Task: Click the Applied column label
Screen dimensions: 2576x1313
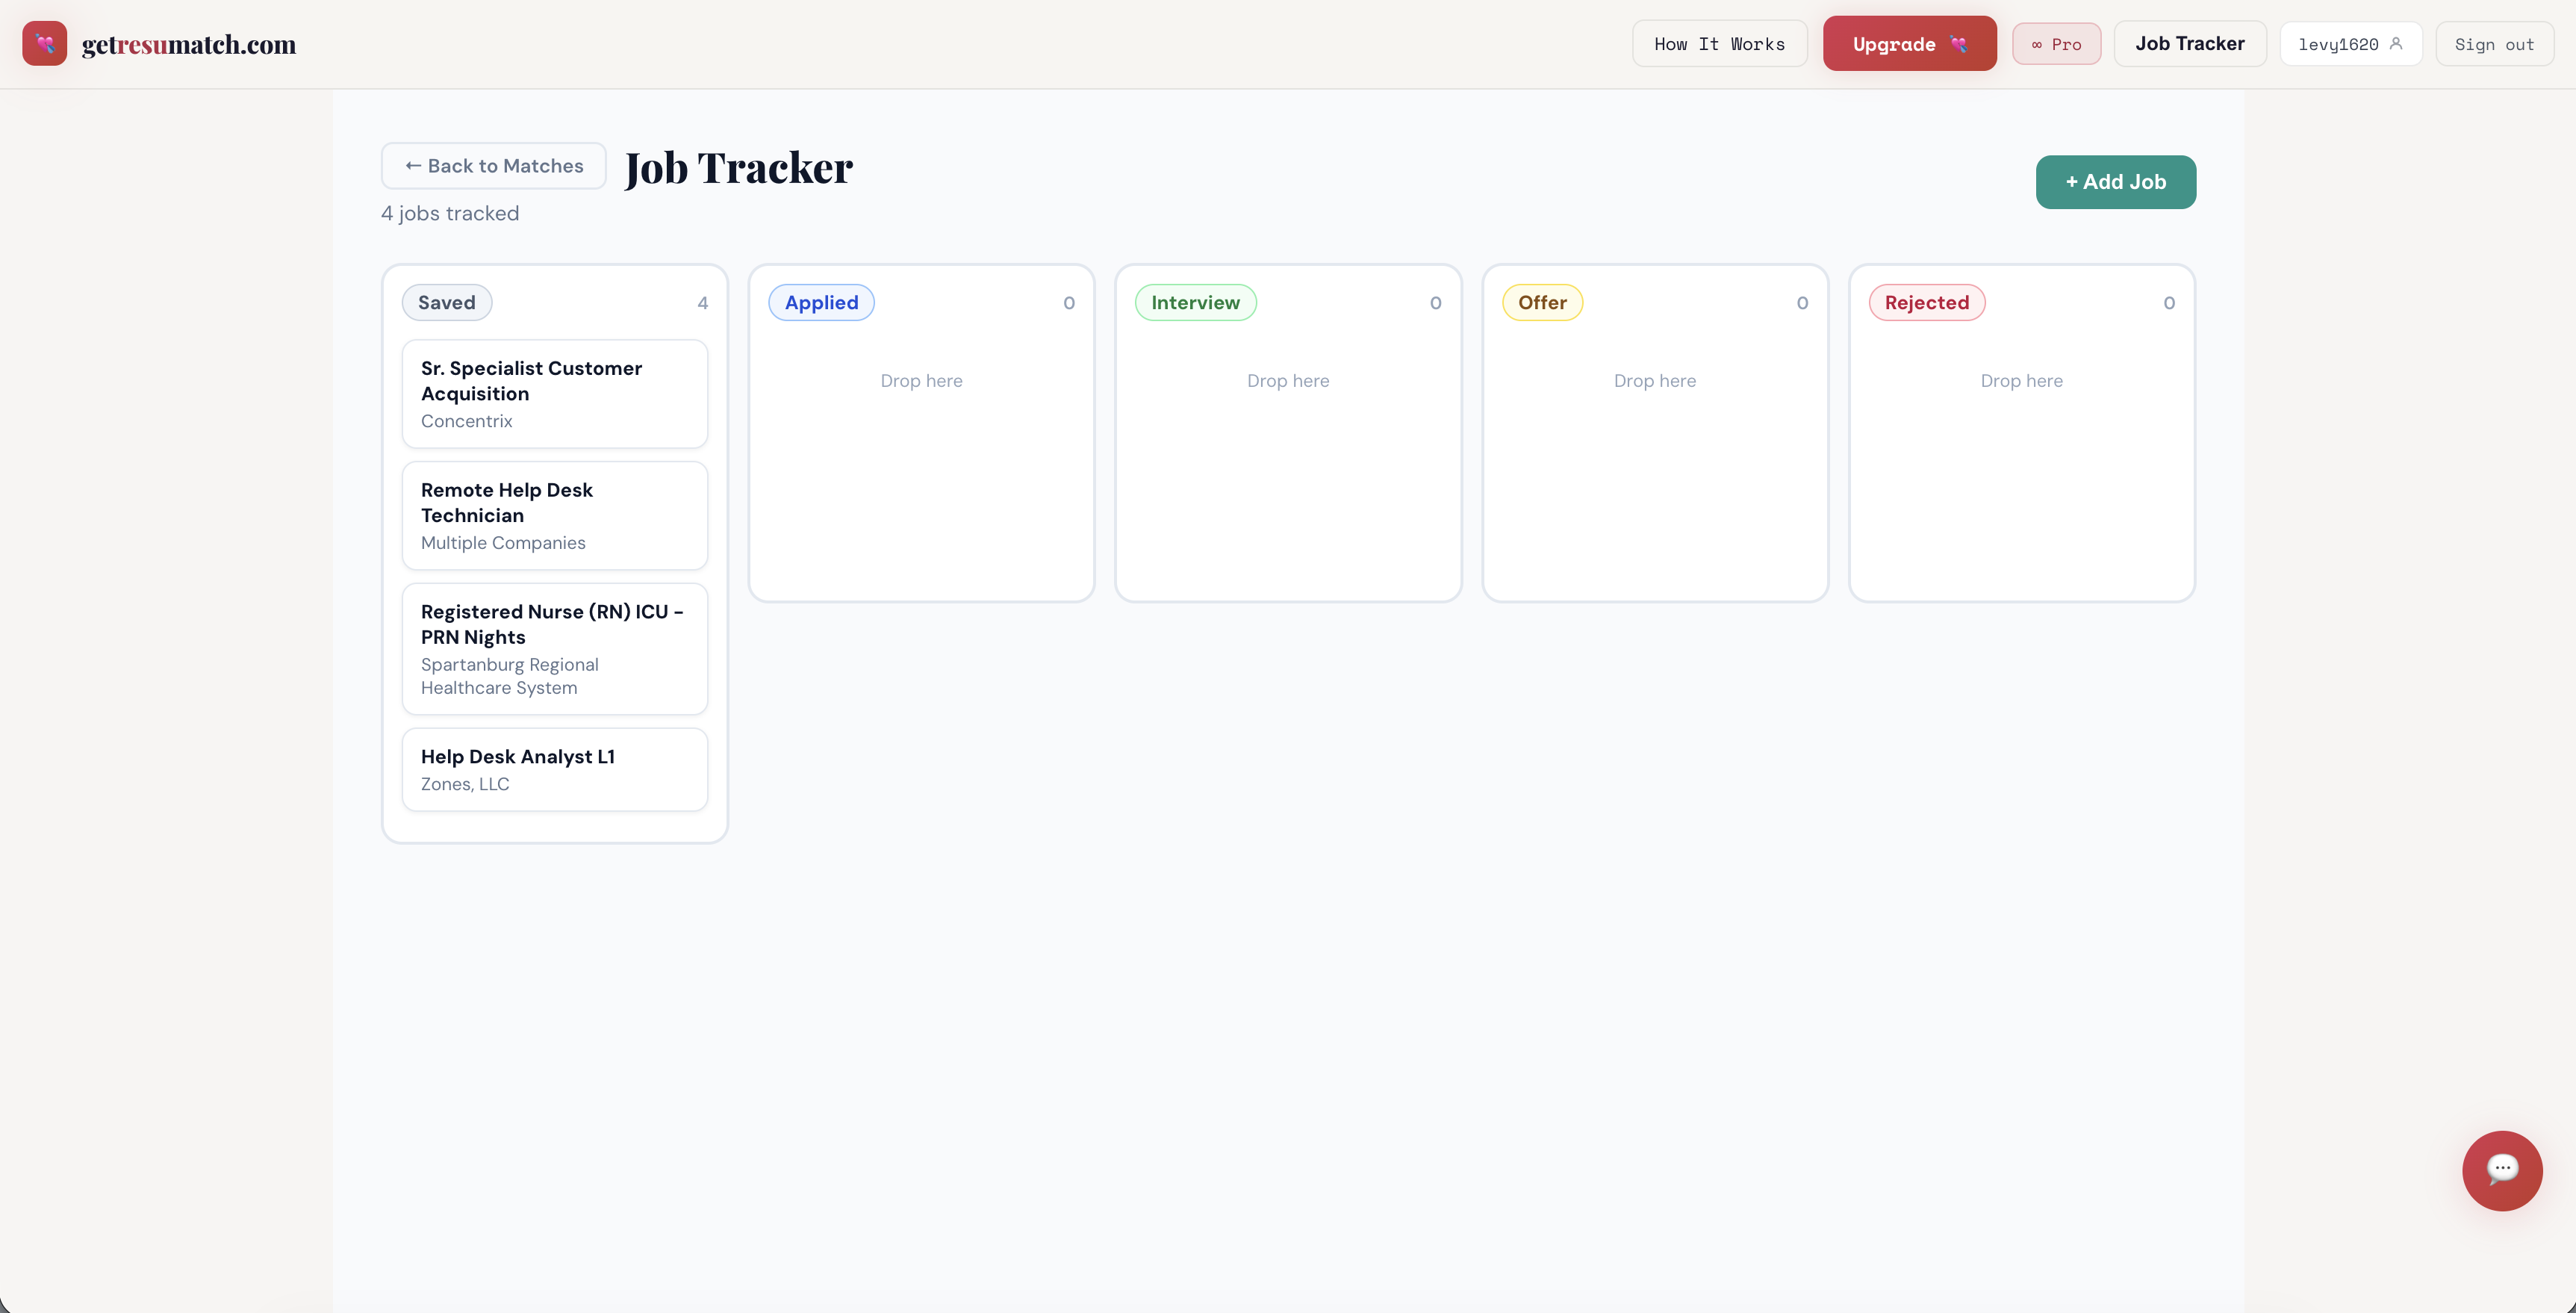Action: click(x=820, y=303)
